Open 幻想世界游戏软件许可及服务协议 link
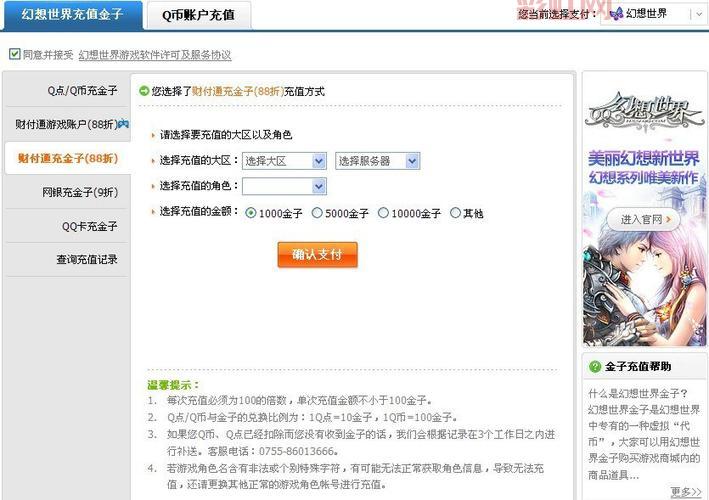Image resolution: width=709 pixels, height=500 pixels. click(x=155, y=55)
